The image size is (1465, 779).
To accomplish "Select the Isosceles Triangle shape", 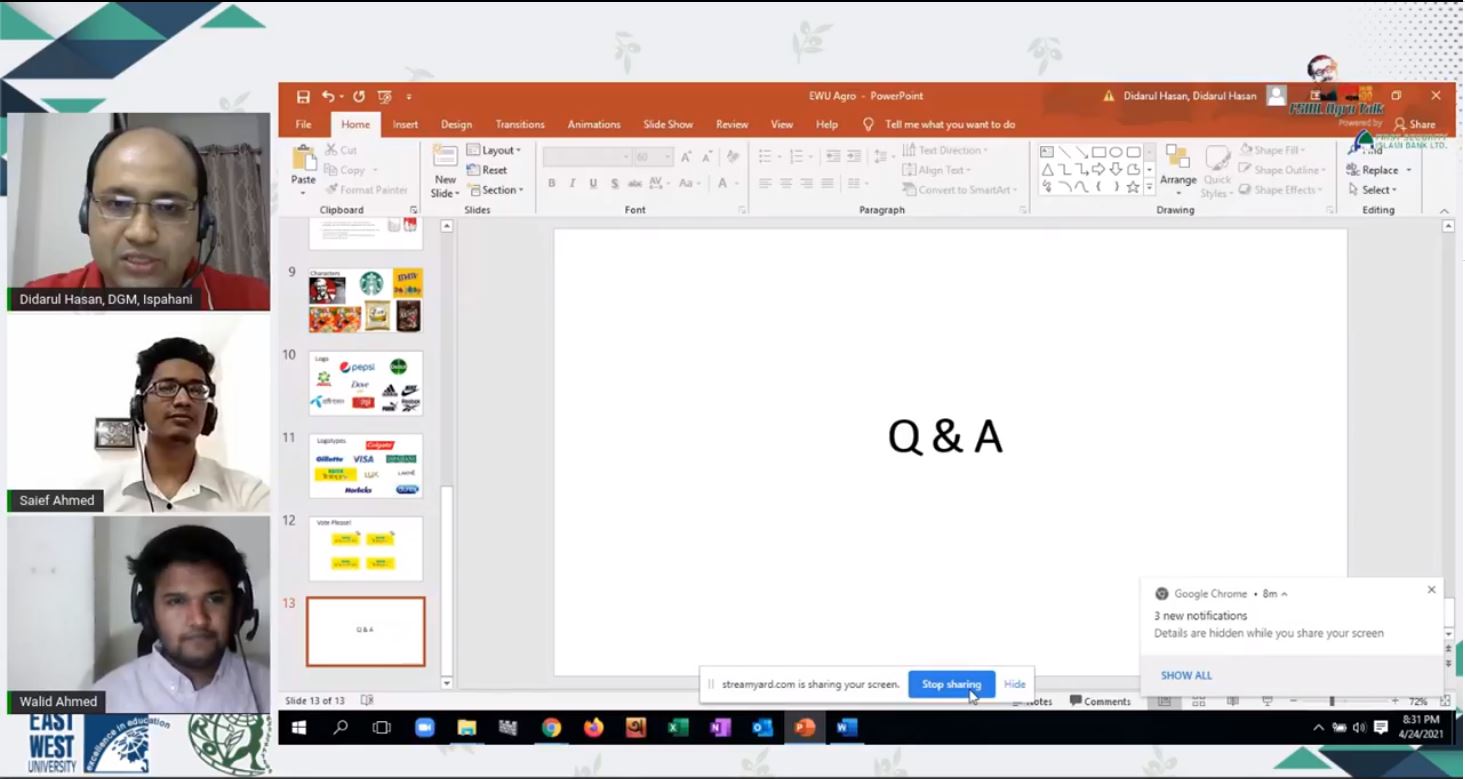I will point(1047,170).
